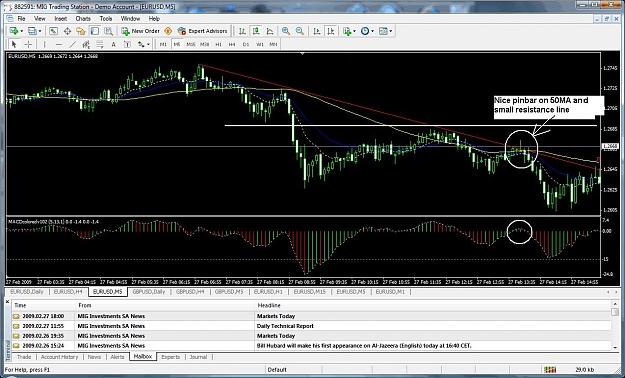Toggle the Navigator window icon

(x=81, y=31)
